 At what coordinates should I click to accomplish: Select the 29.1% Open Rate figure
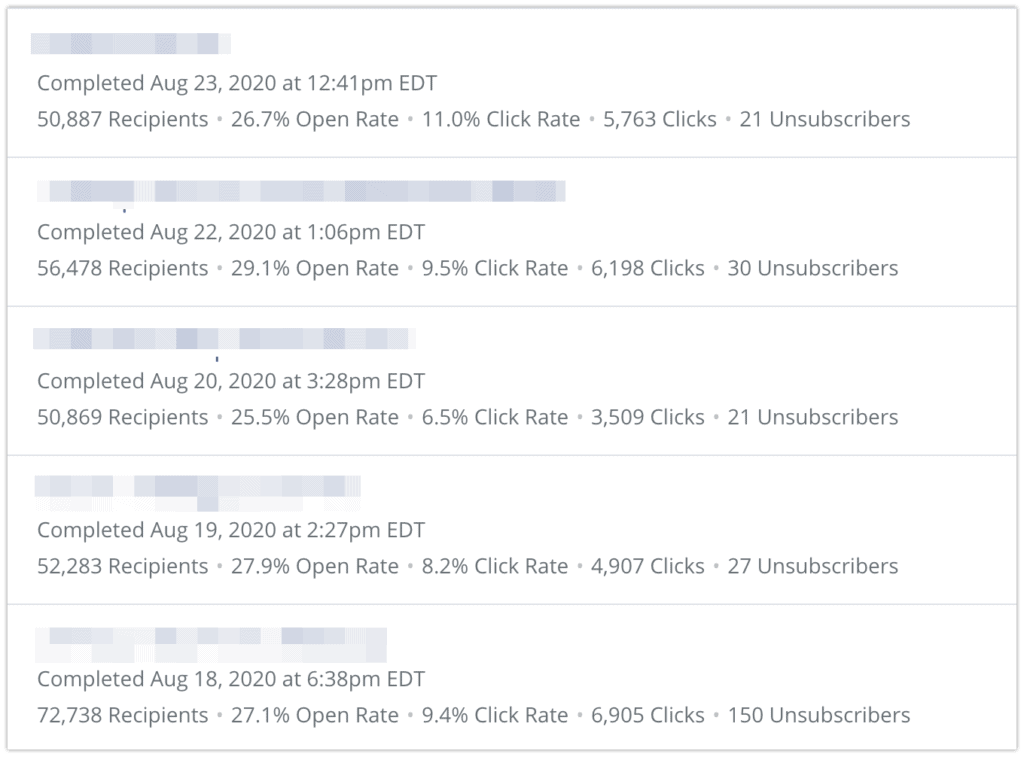(314, 268)
